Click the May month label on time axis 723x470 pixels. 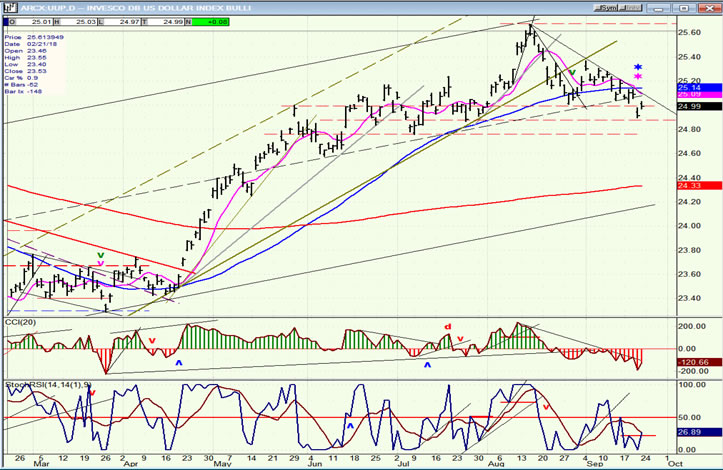(x=222, y=464)
